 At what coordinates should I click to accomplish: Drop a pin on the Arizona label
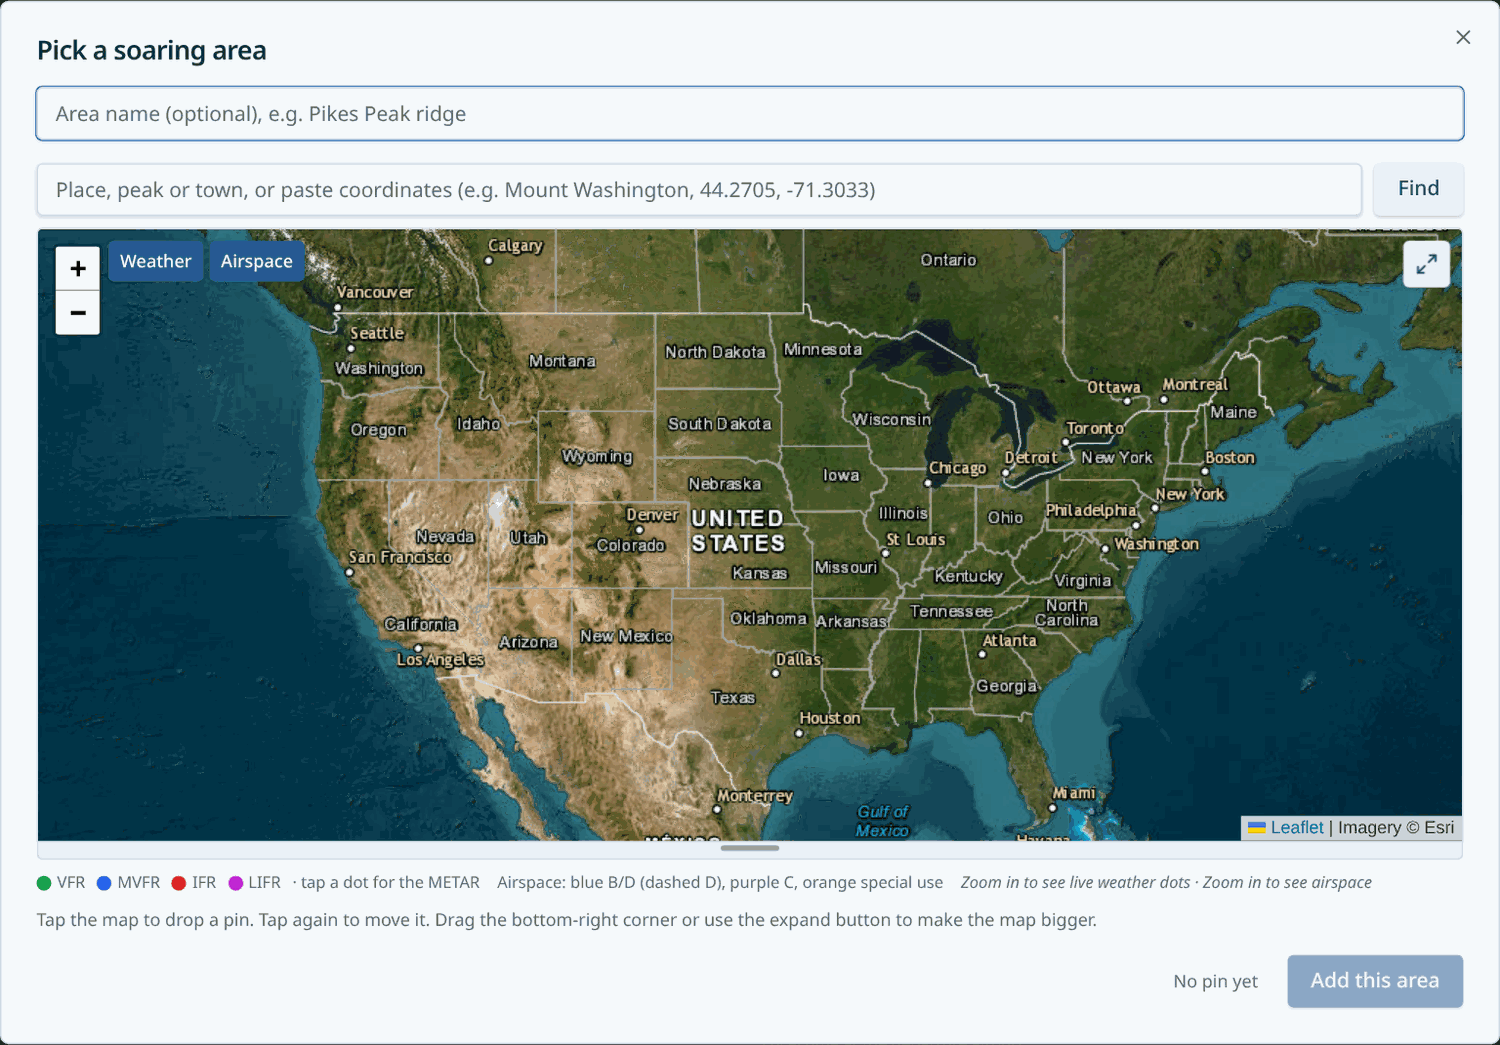(x=528, y=642)
